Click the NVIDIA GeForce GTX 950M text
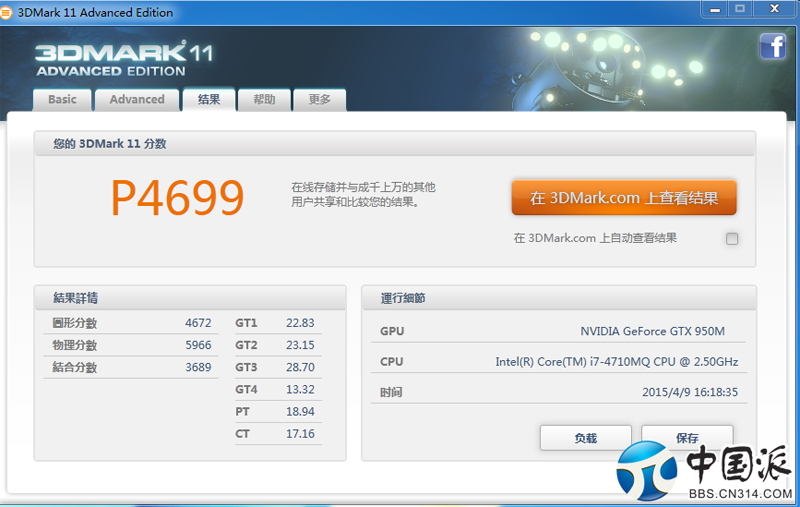The height and width of the screenshot is (507, 800). point(653,332)
